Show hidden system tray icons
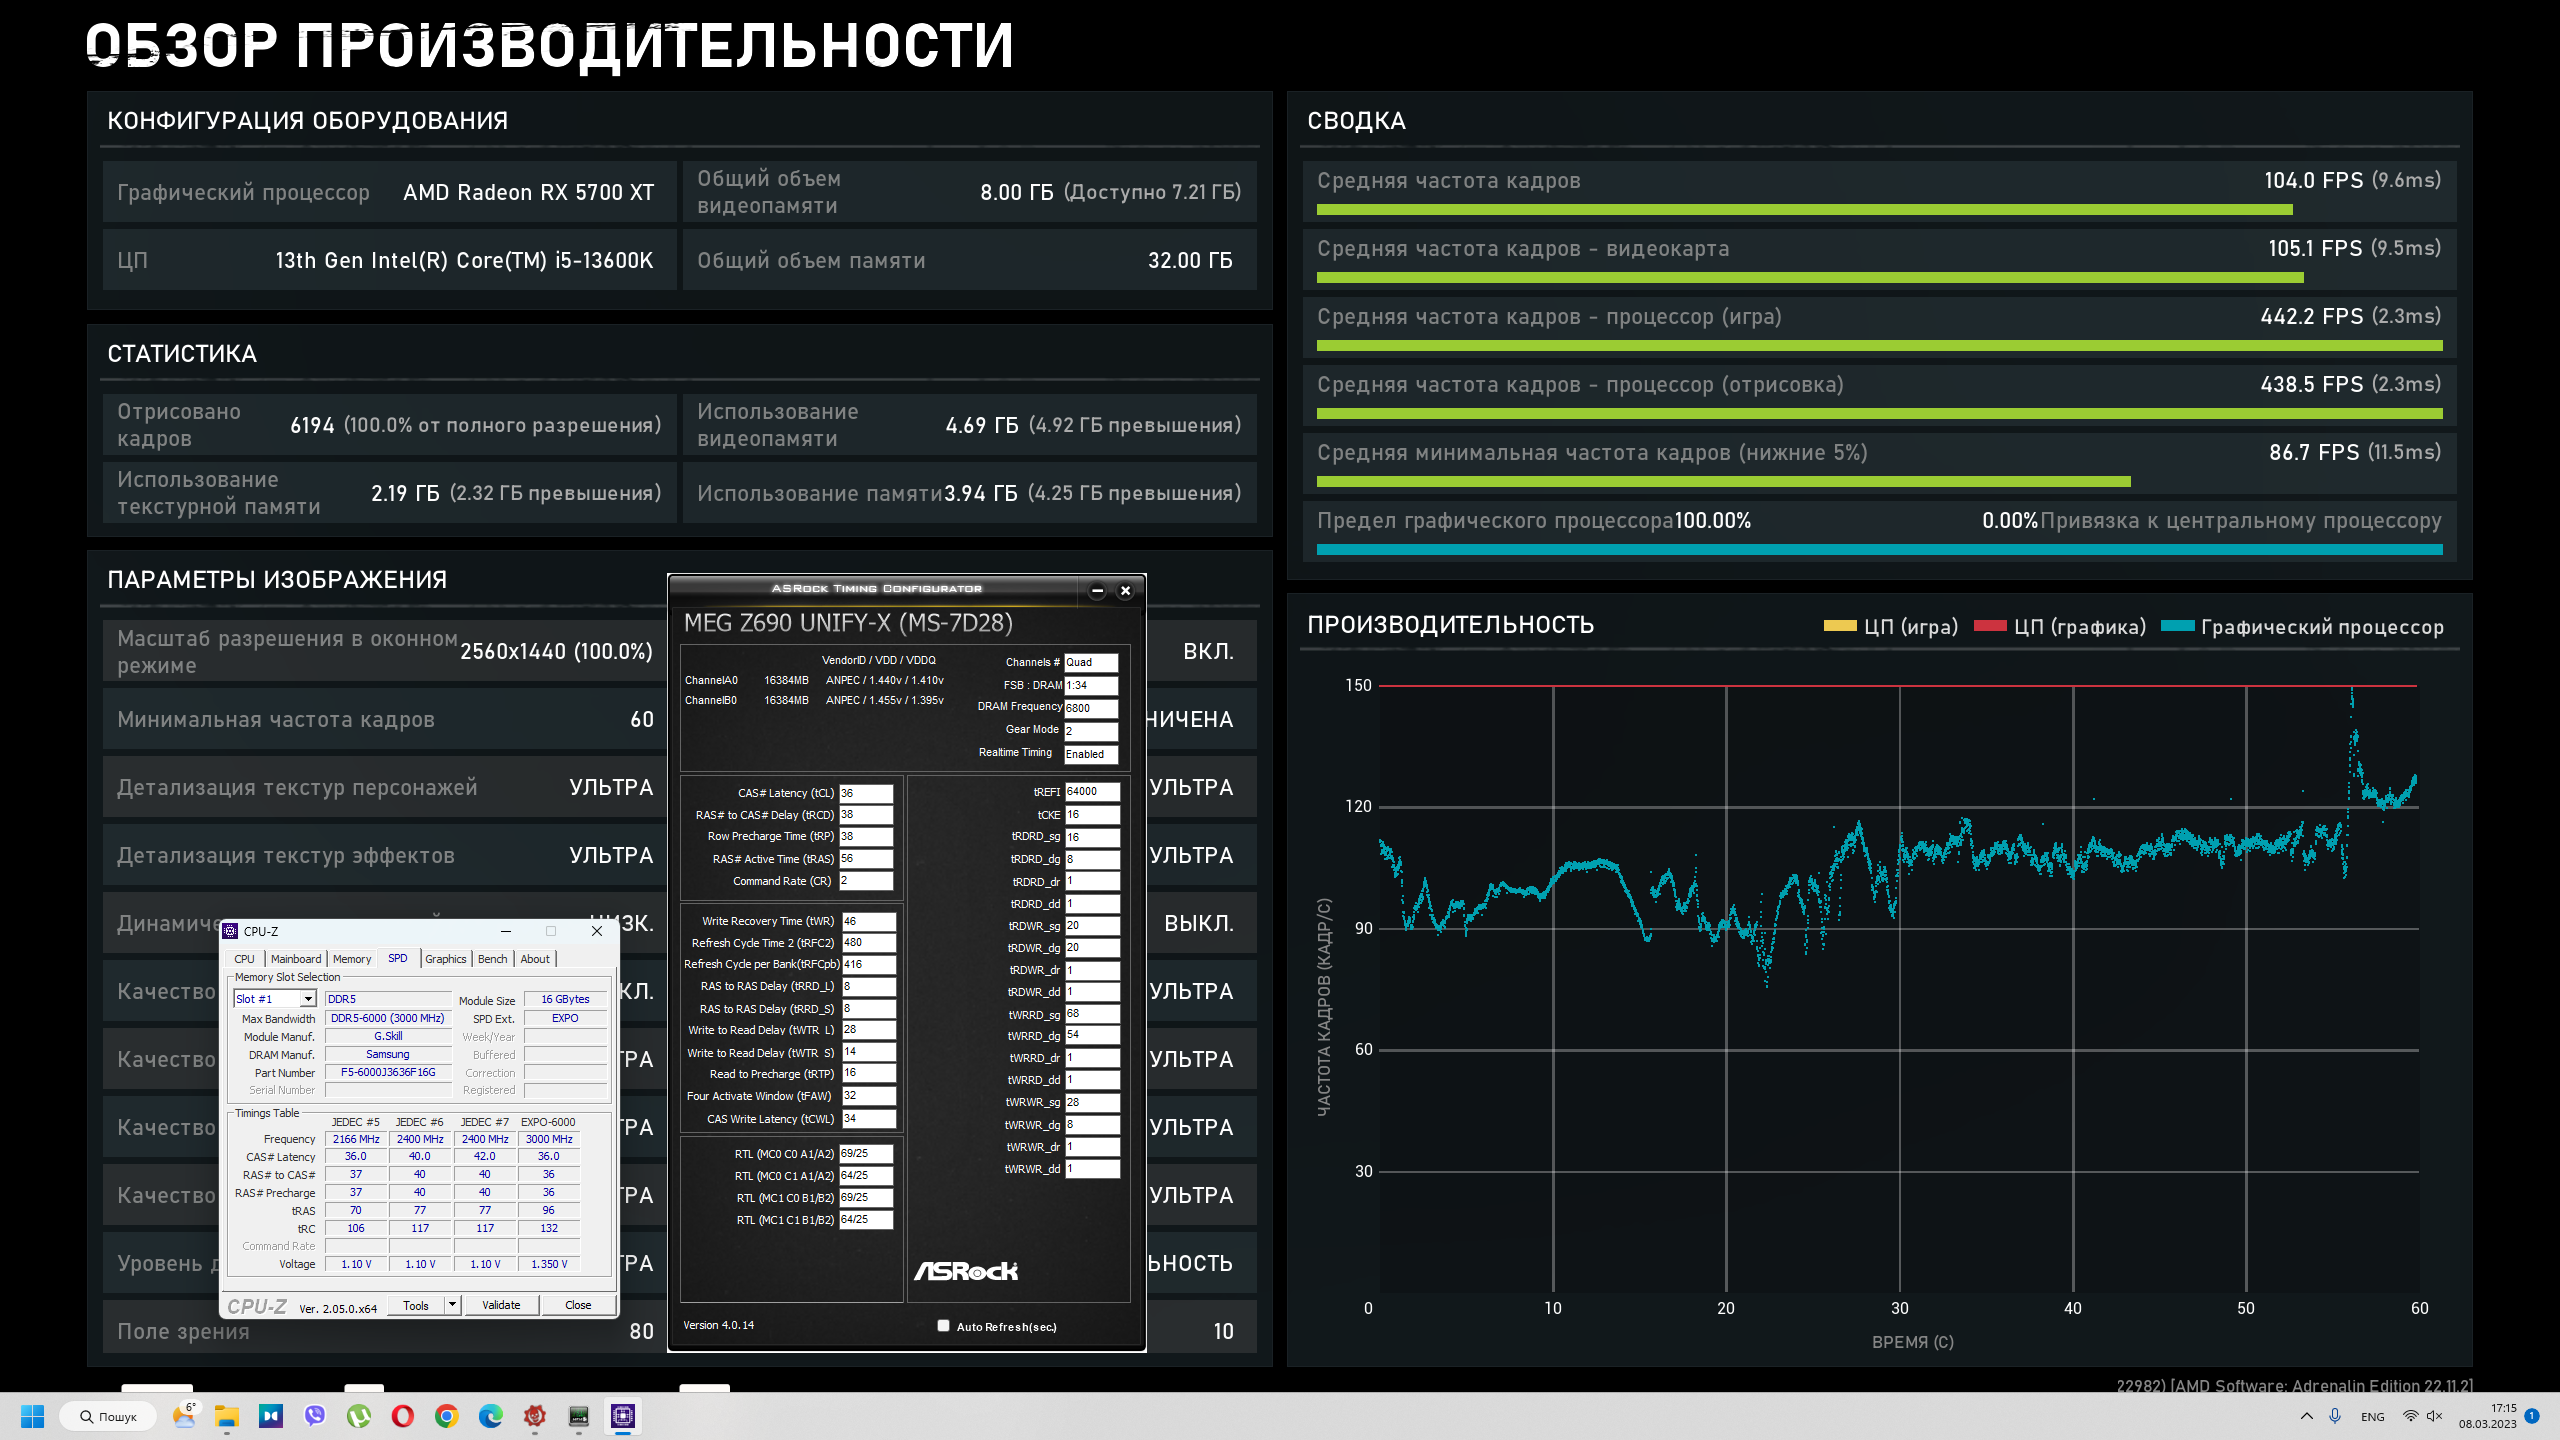 (2306, 1416)
